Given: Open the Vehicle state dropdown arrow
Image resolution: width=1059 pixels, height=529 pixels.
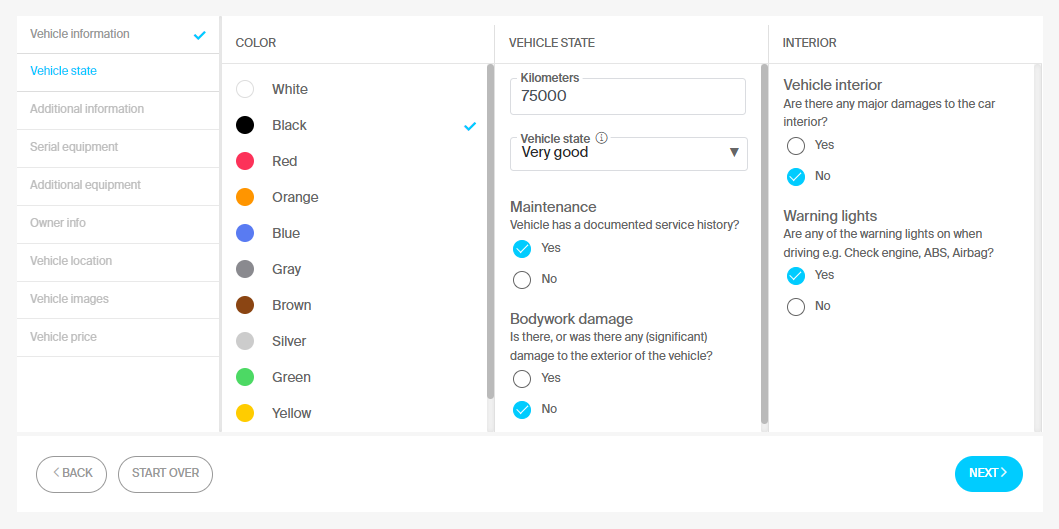Looking at the screenshot, I should coord(734,153).
